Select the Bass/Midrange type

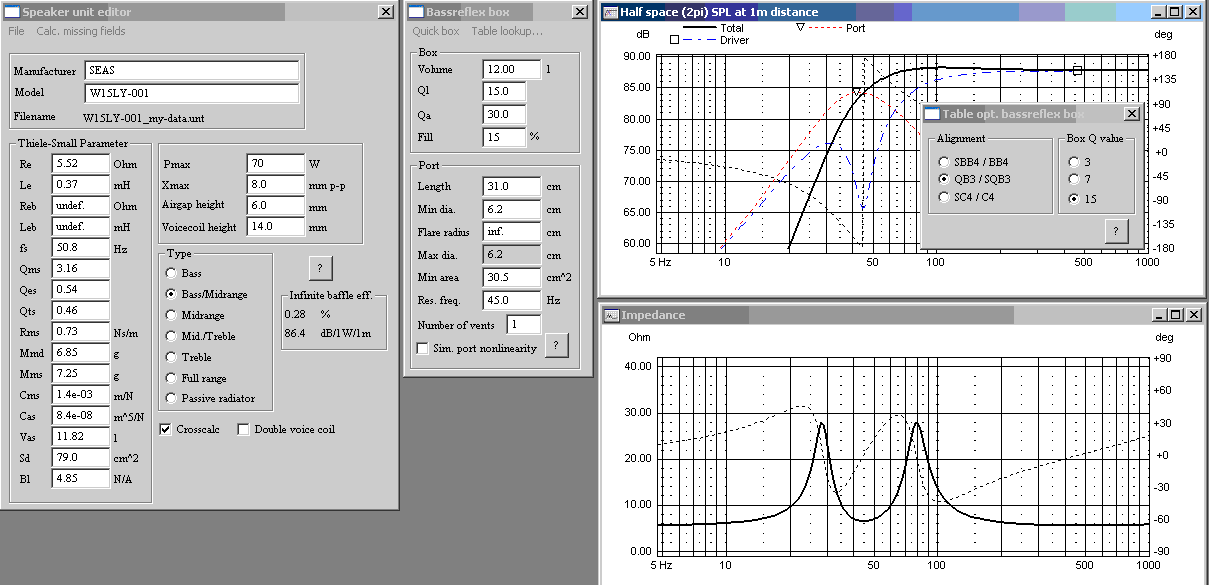(172, 295)
